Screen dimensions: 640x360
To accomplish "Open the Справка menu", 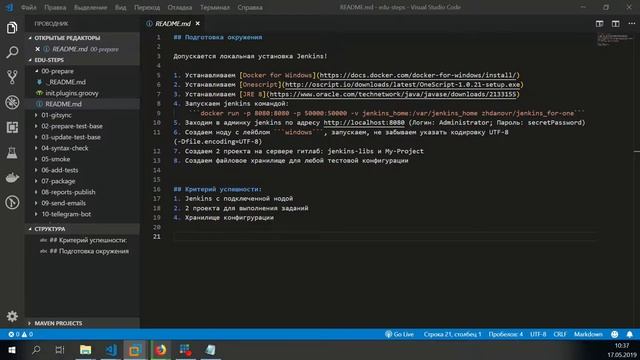I will 250,7.
